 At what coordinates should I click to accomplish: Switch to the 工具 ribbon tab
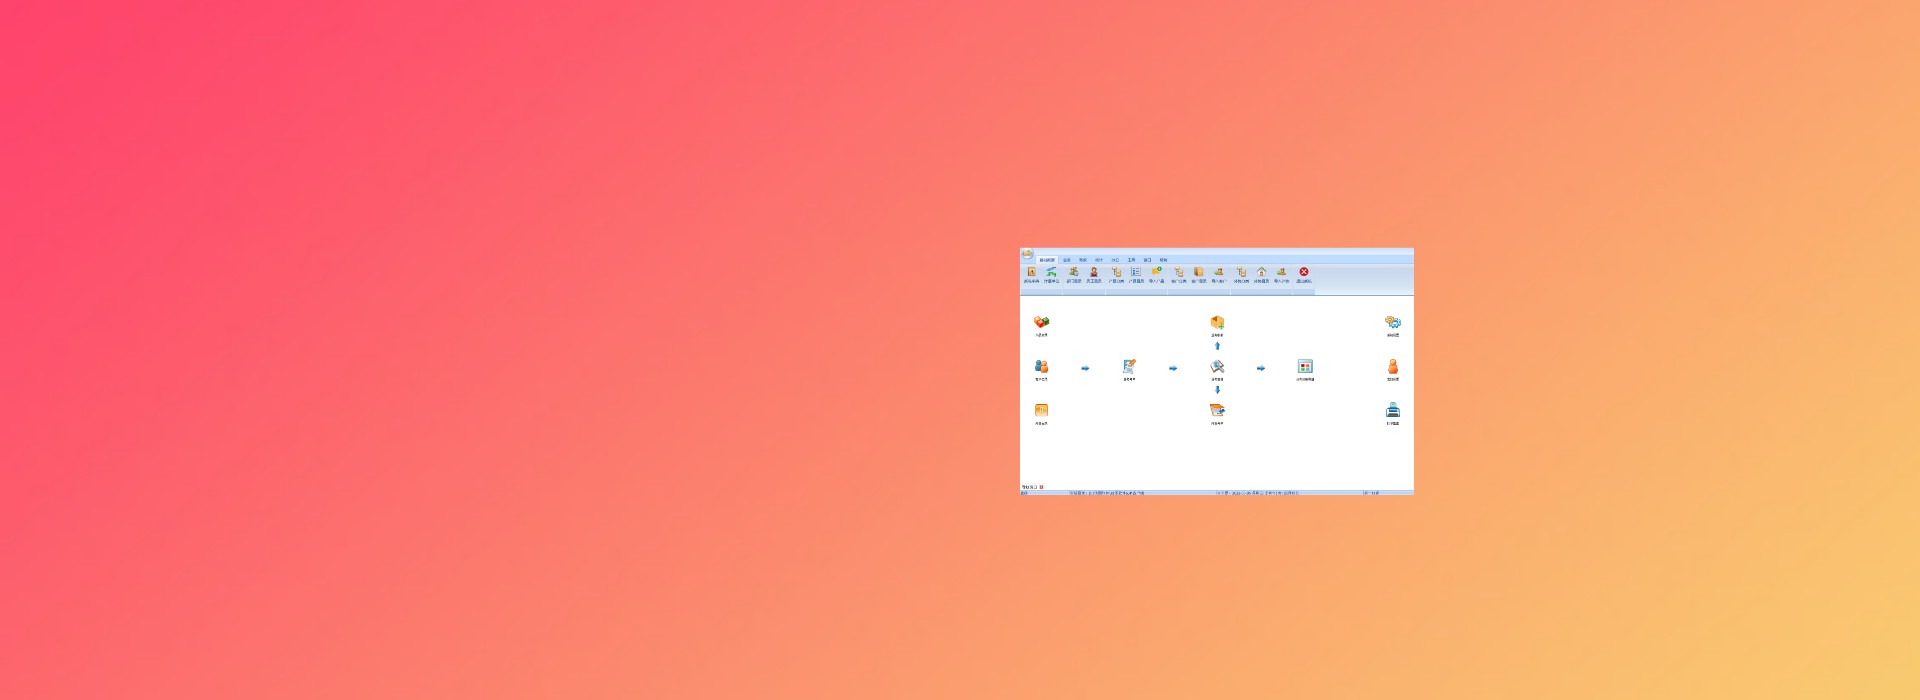(x=1131, y=260)
